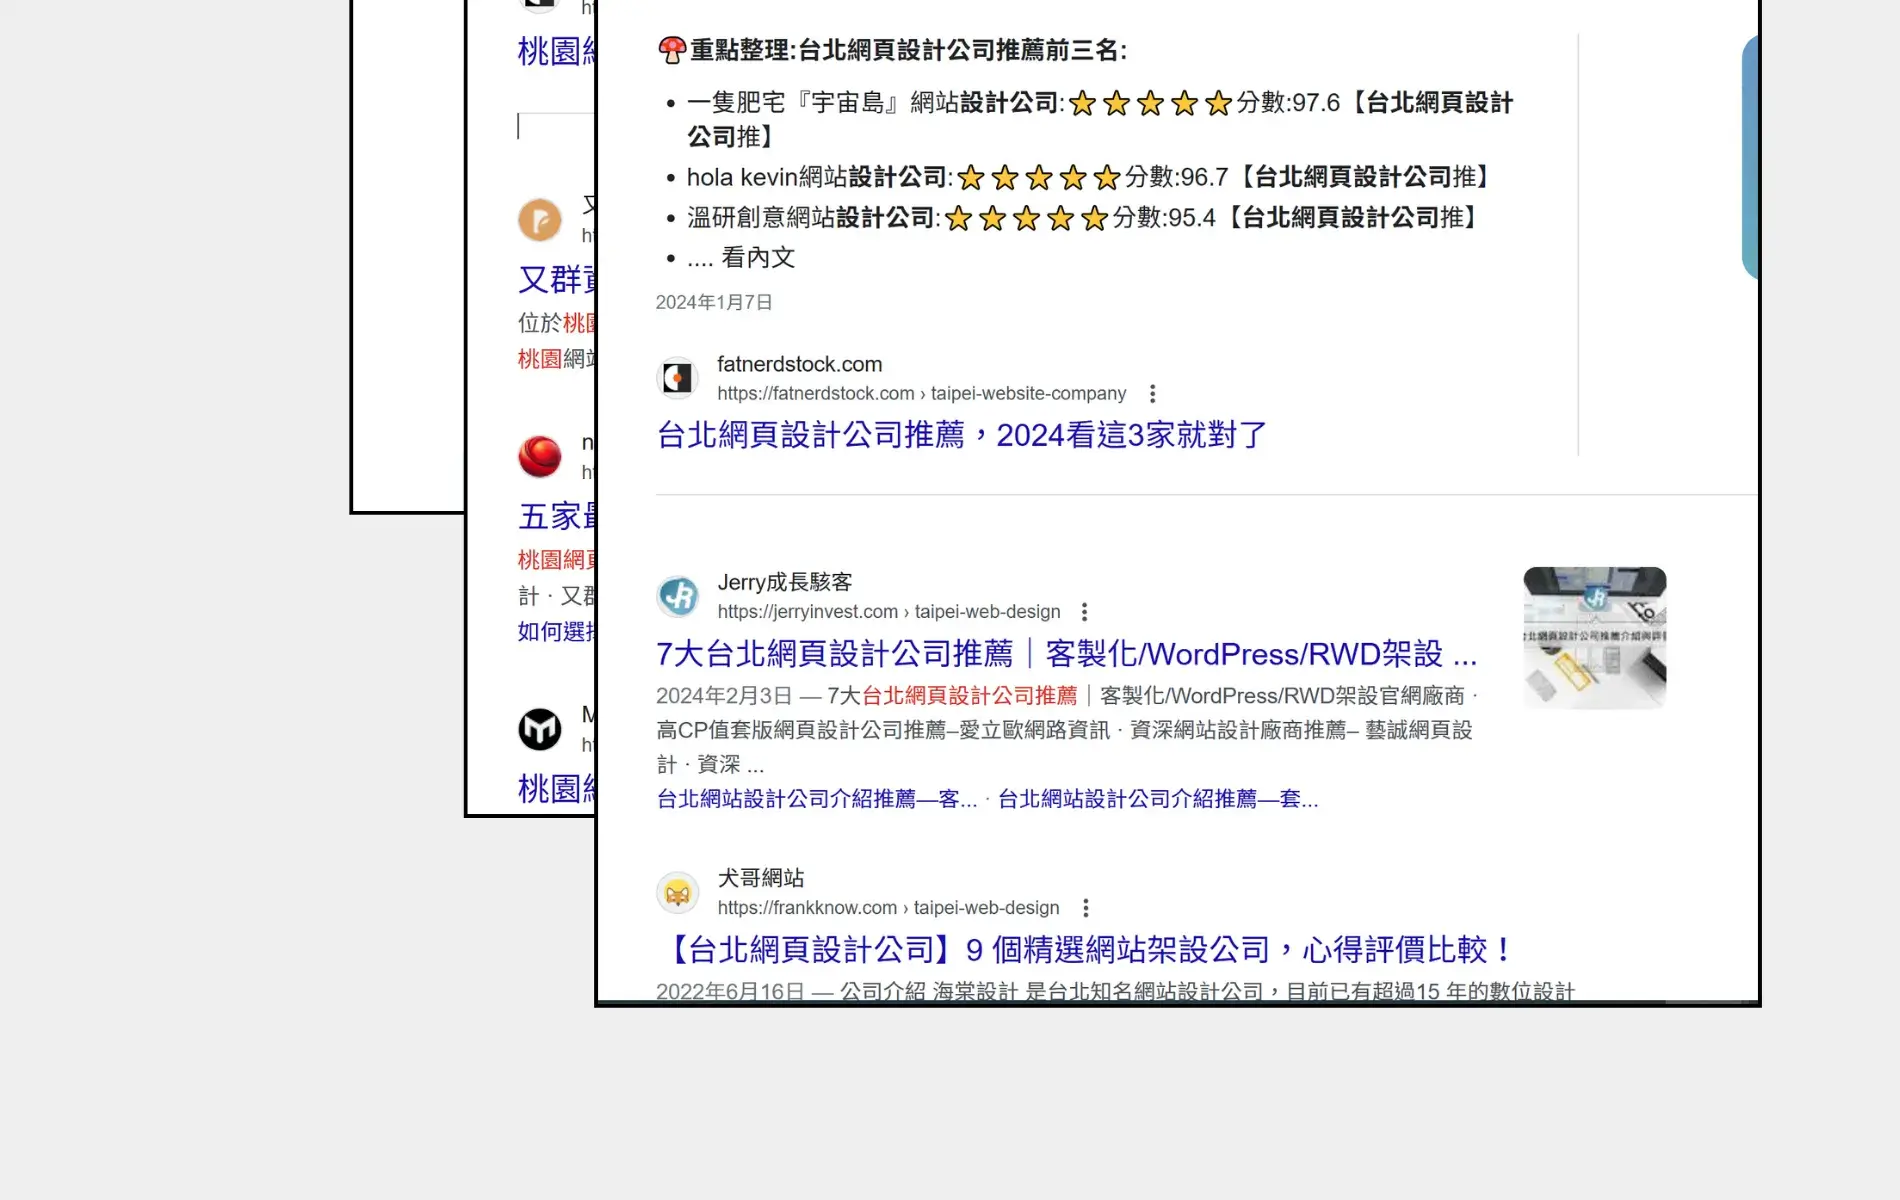The image size is (1900, 1200).
Task: Click the 溫研創意 95.4 score item
Action: pos(1081,217)
